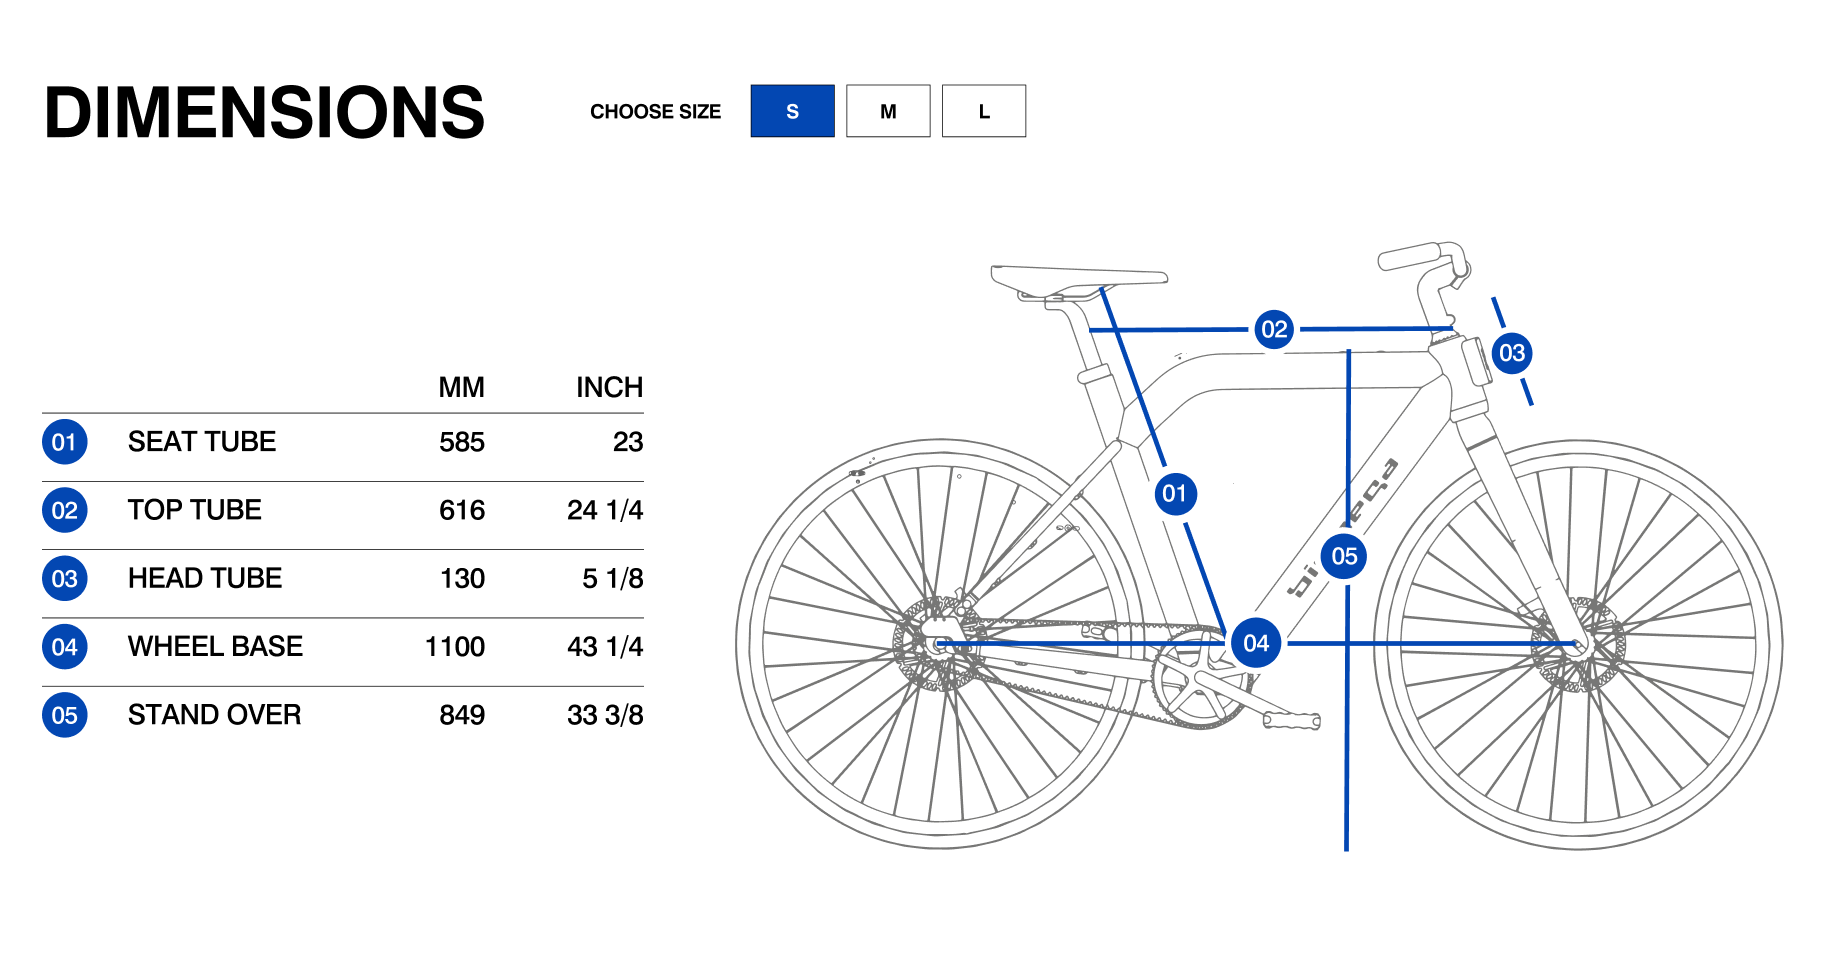This screenshot has width=1836, height=972.
Task: Keep size S selected
Action: tap(792, 111)
